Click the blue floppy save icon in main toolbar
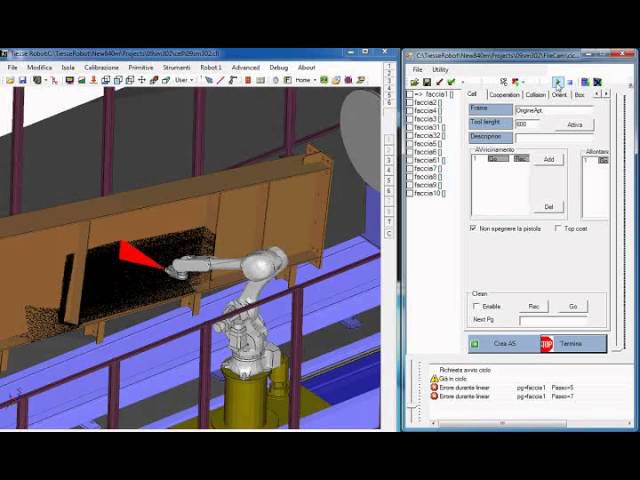Image resolution: width=640 pixels, height=480 pixels. point(22,80)
